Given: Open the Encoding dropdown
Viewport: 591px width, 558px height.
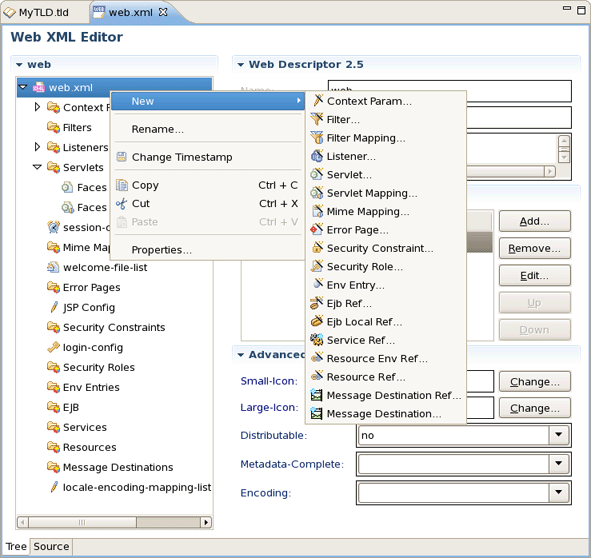Looking at the screenshot, I should coord(559,492).
